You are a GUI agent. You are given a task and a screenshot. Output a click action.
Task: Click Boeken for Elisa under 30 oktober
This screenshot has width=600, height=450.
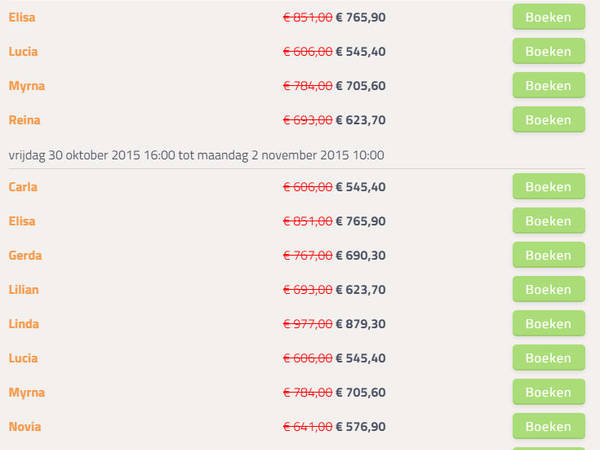coord(549,220)
